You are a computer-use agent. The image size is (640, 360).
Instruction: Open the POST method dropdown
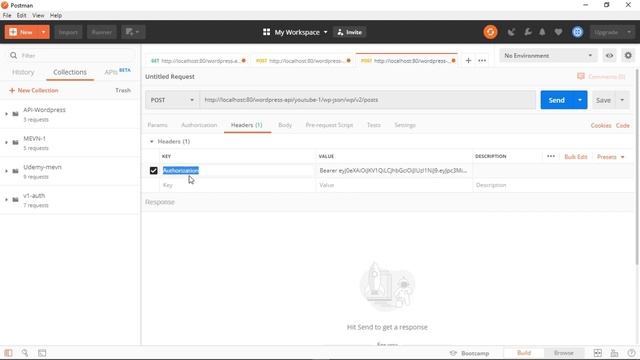pos(172,100)
